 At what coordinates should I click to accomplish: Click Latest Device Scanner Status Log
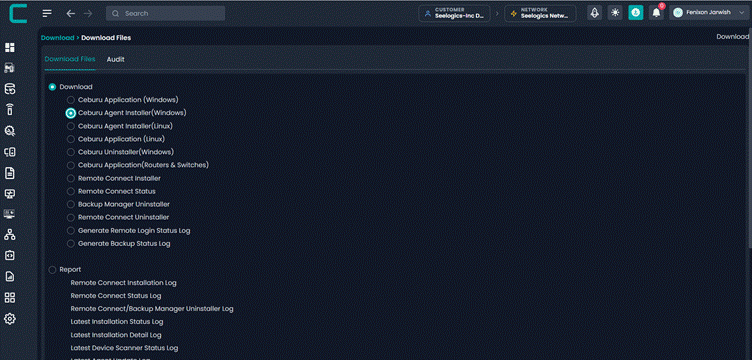tap(124, 348)
